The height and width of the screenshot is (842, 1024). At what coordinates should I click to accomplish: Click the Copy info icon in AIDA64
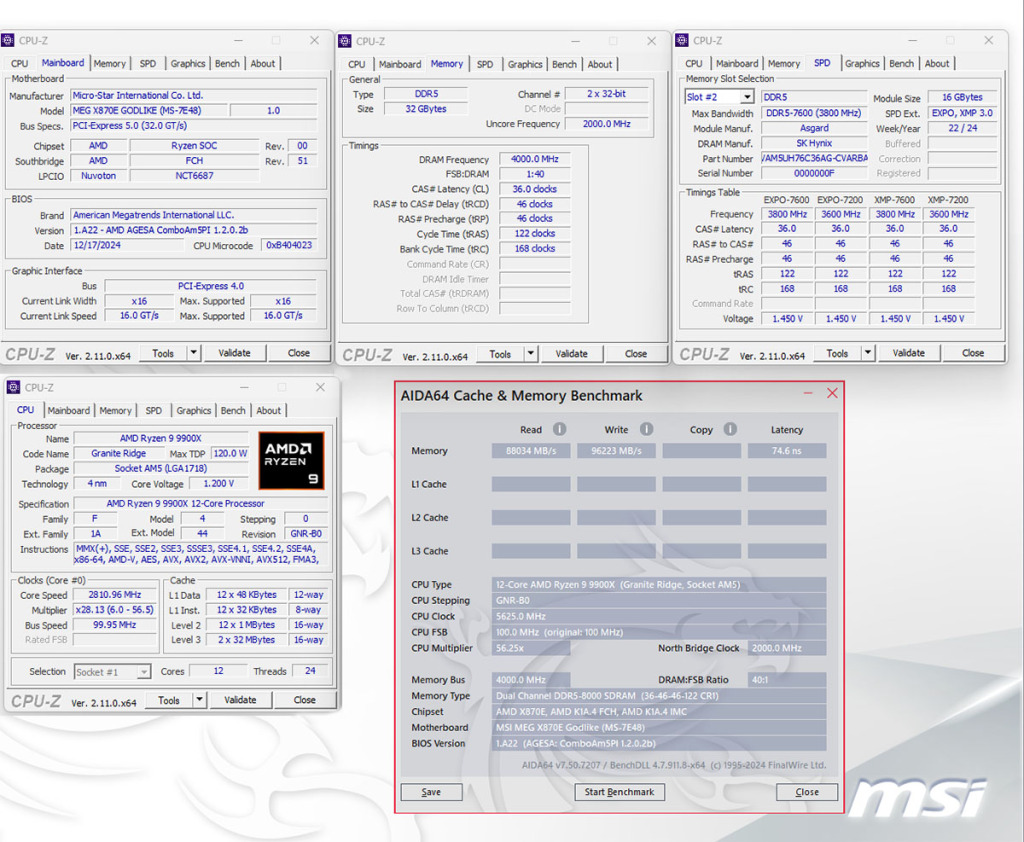click(x=730, y=429)
